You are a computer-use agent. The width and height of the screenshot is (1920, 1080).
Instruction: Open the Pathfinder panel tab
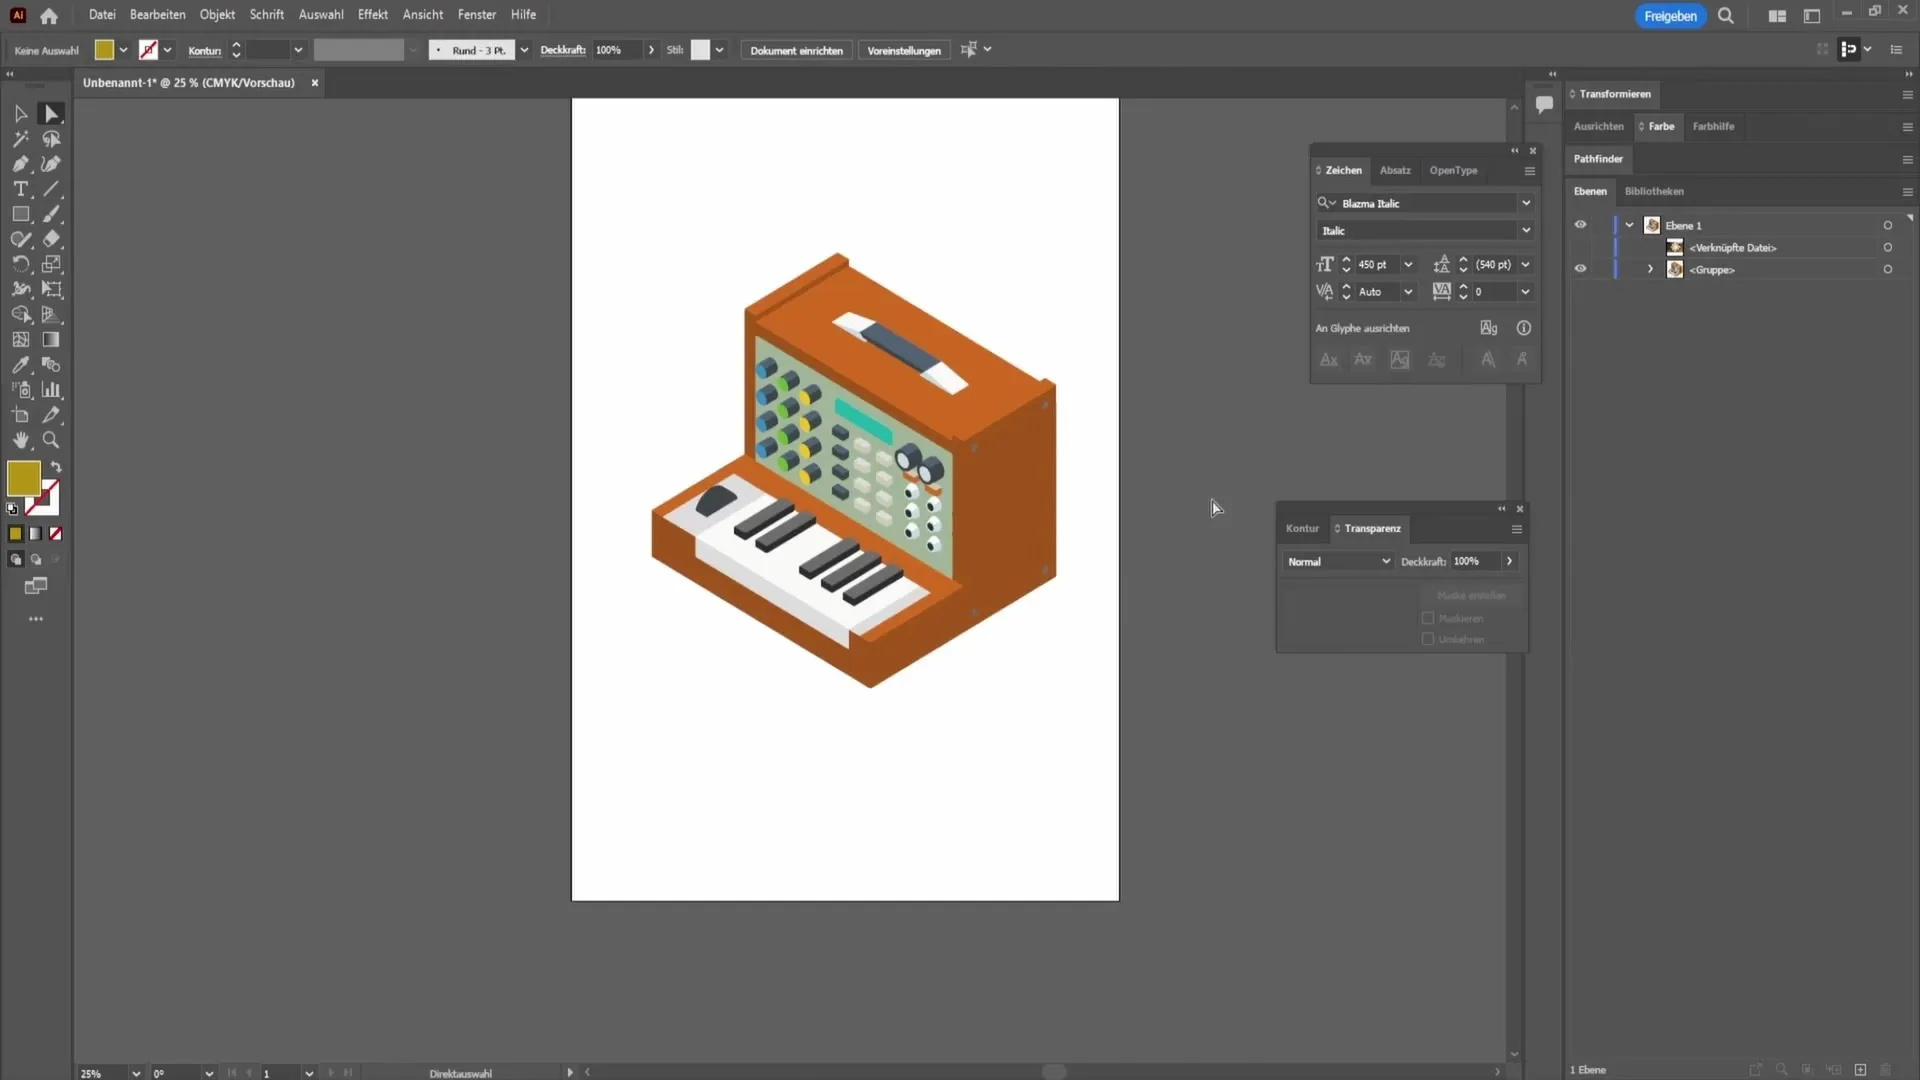click(1598, 159)
